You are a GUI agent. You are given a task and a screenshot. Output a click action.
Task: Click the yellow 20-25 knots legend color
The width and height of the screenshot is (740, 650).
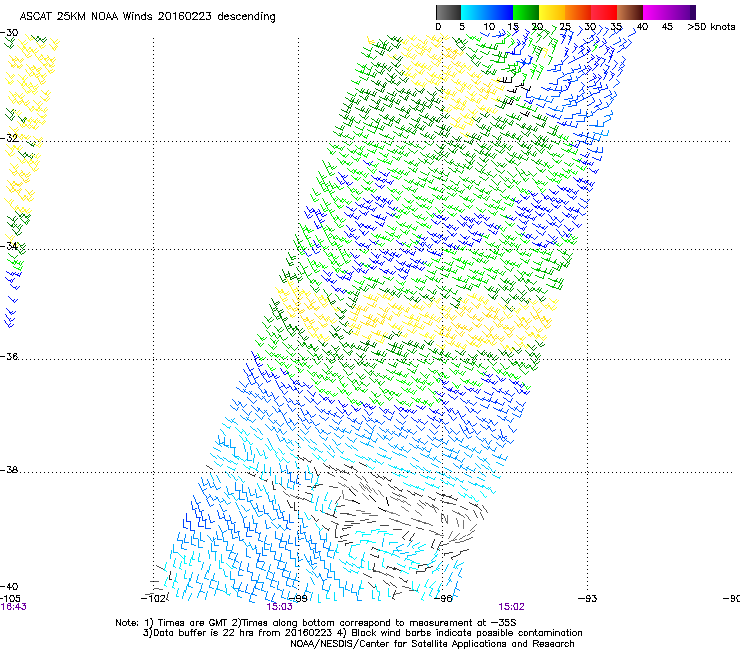552,12
